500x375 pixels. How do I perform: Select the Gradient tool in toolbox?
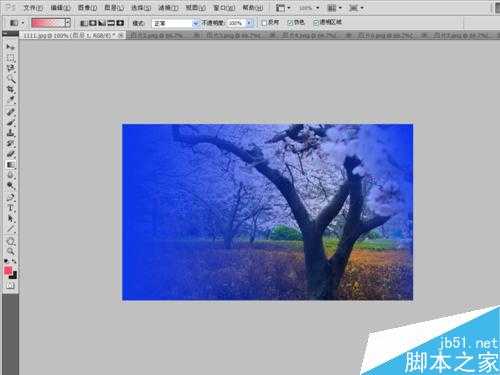pyautogui.click(x=10, y=165)
